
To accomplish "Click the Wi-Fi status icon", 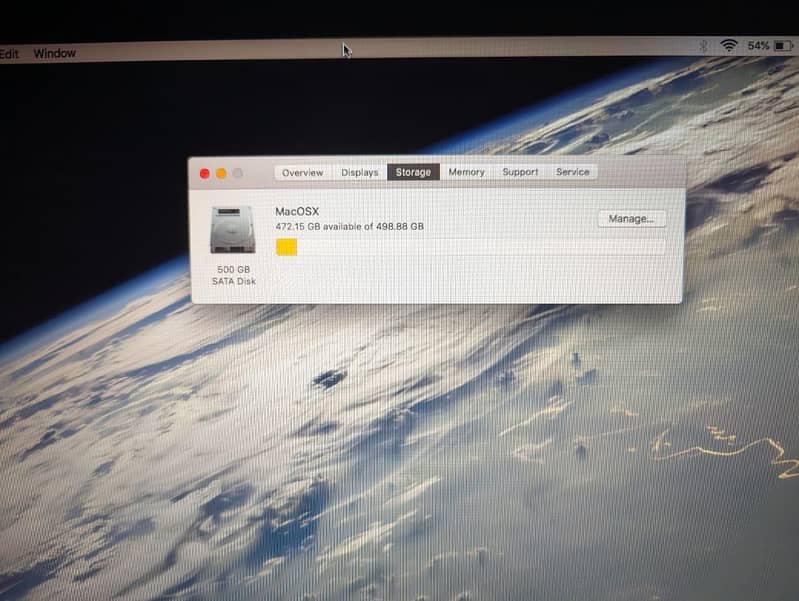I will 729,45.
